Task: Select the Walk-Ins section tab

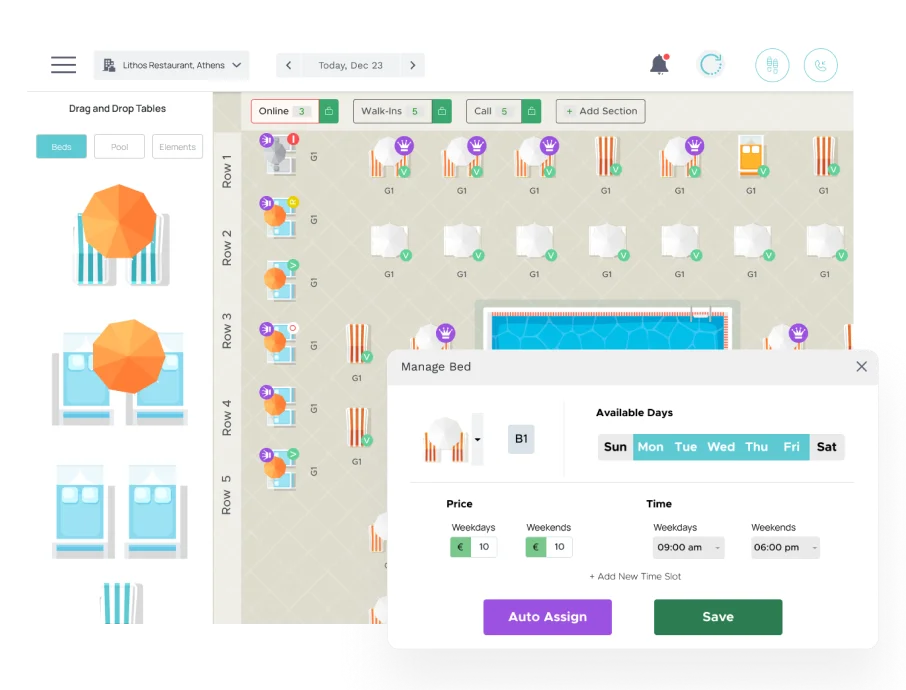Action: [x=392, y=111]
